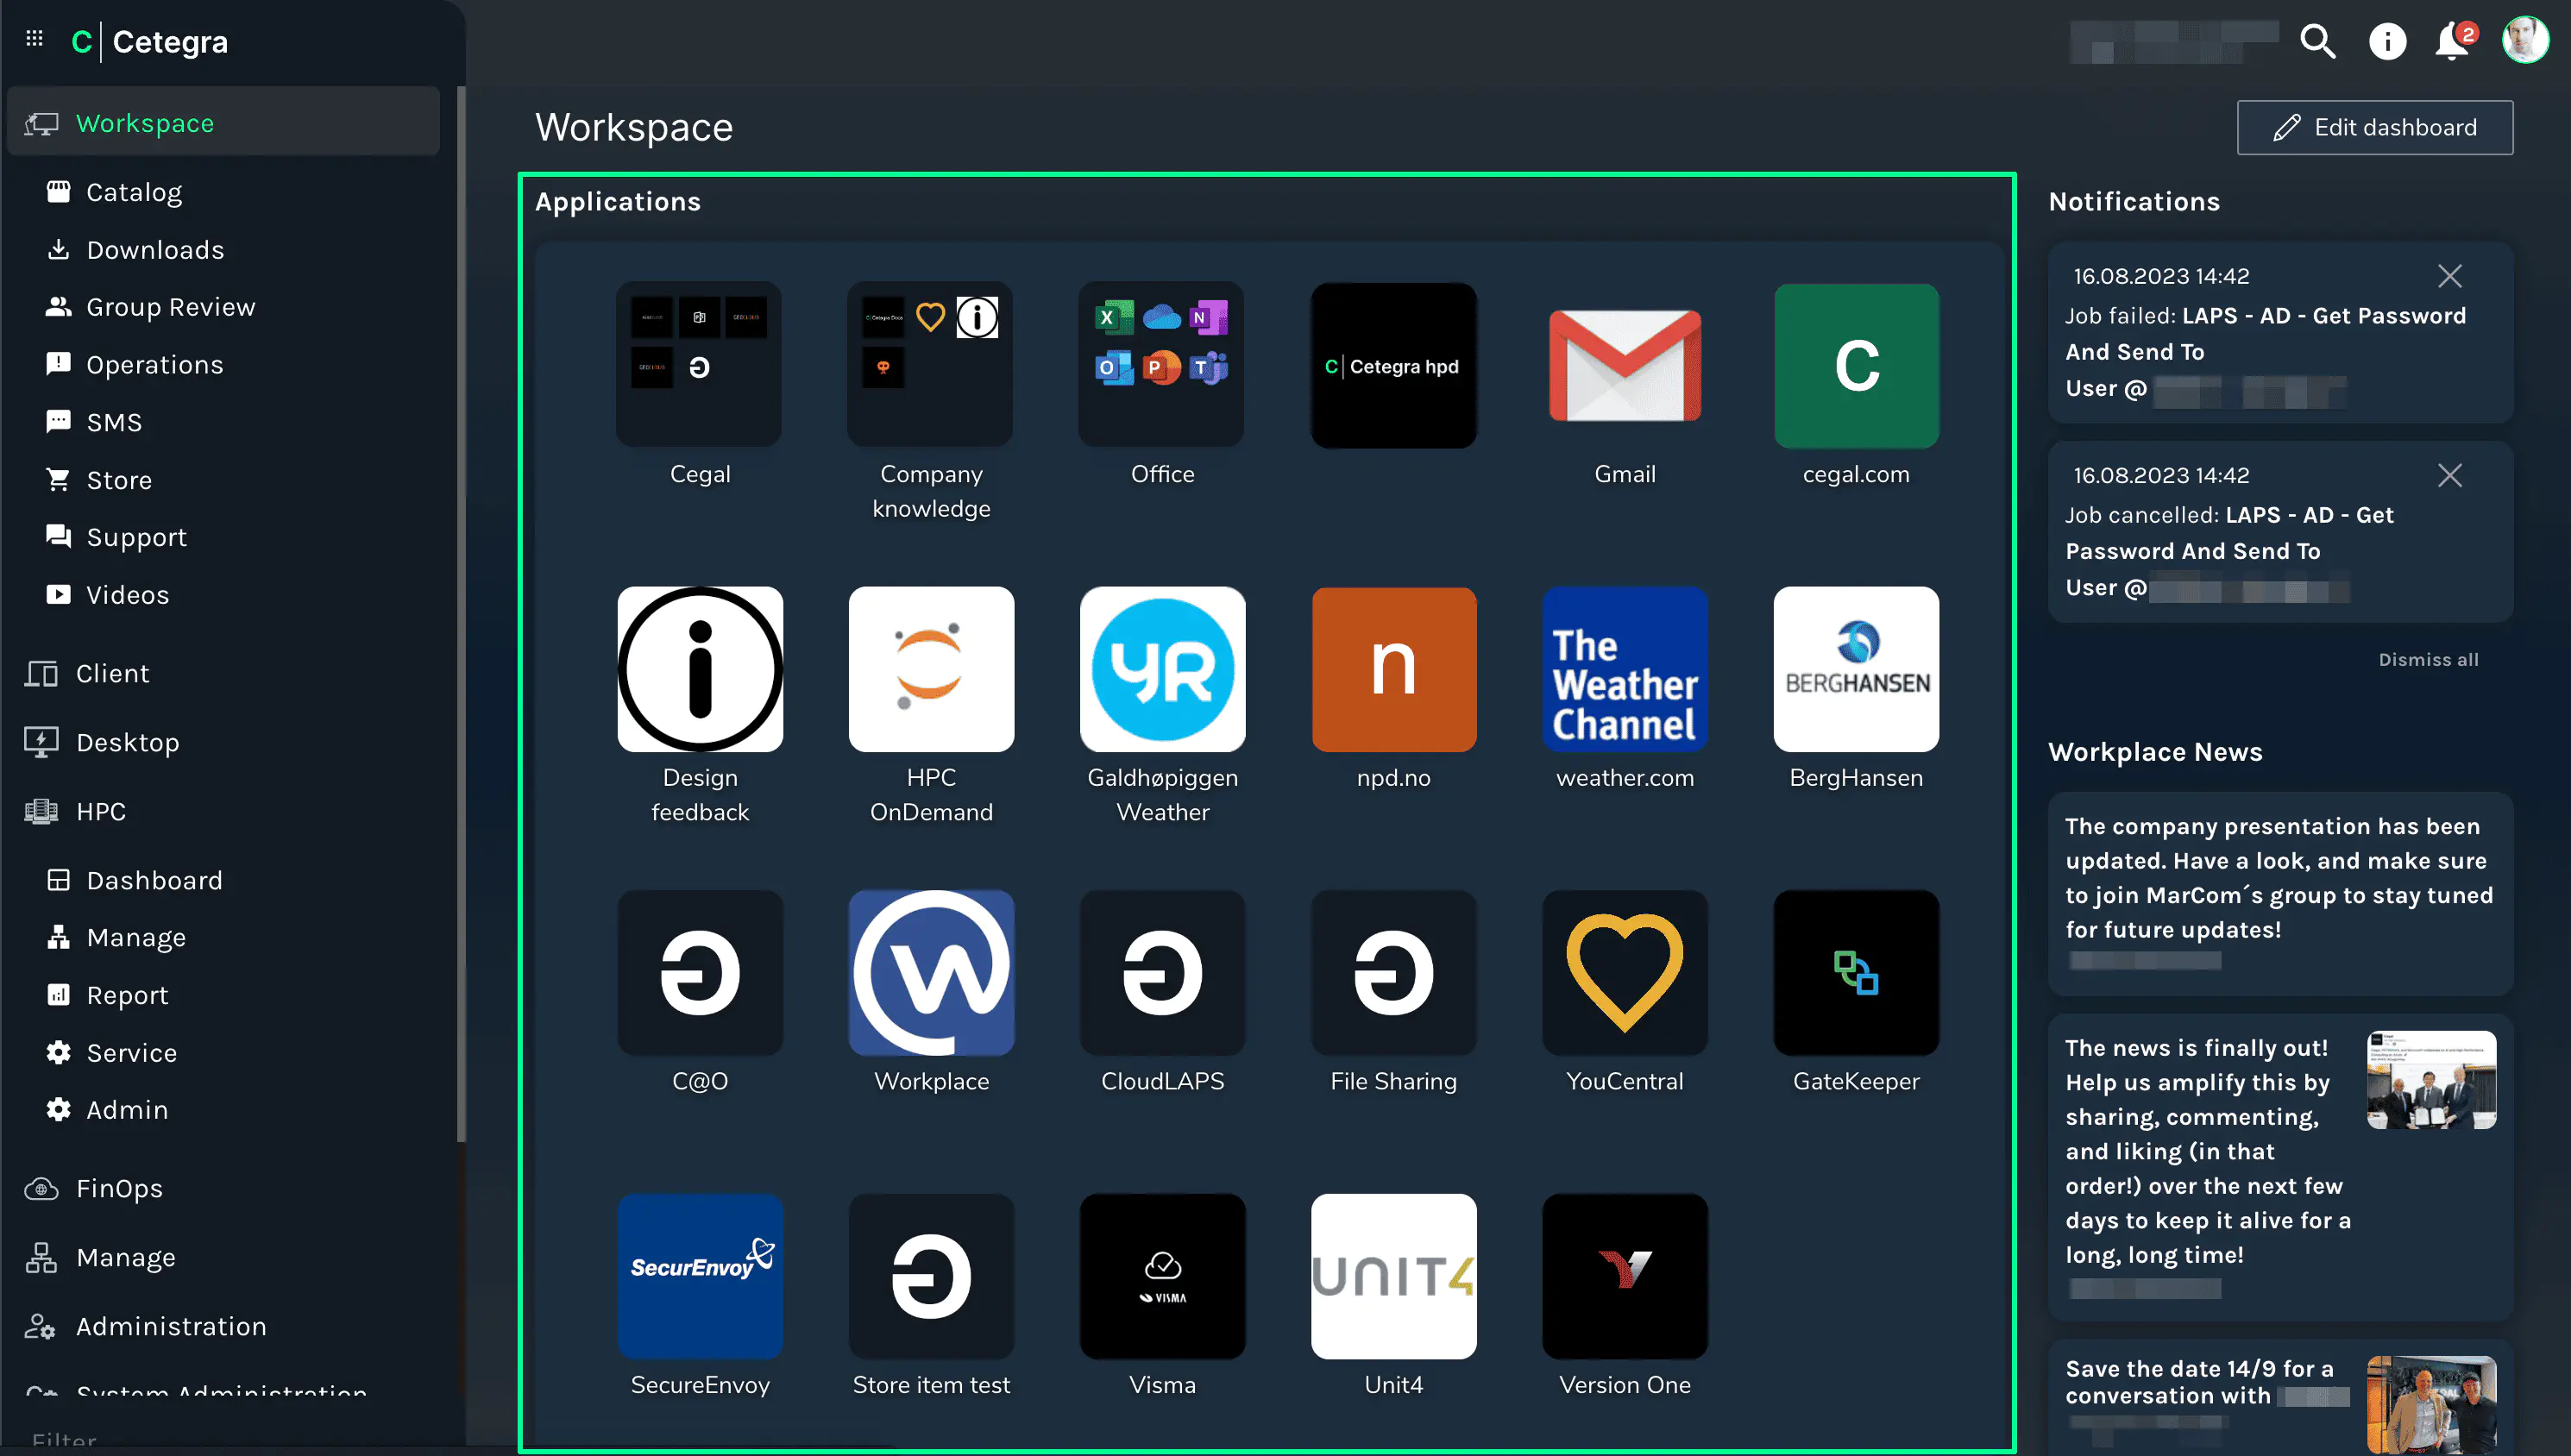Open the Company knowledge folder
The image size is (2571, 1456).
tap(930, 364)
